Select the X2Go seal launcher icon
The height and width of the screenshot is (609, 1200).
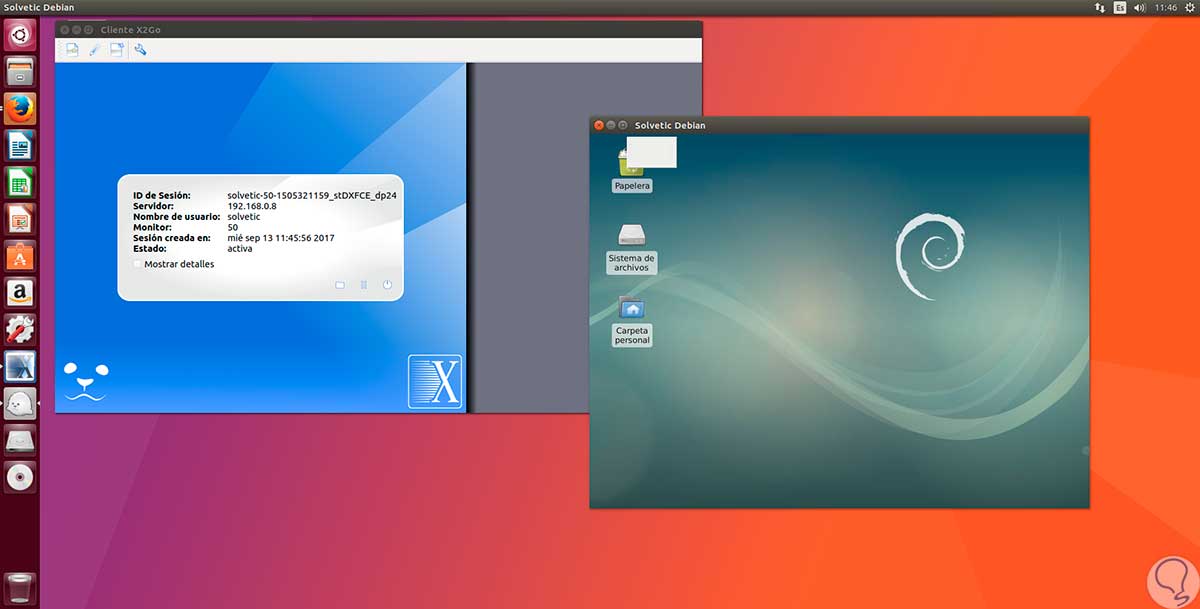click(20, 404)
